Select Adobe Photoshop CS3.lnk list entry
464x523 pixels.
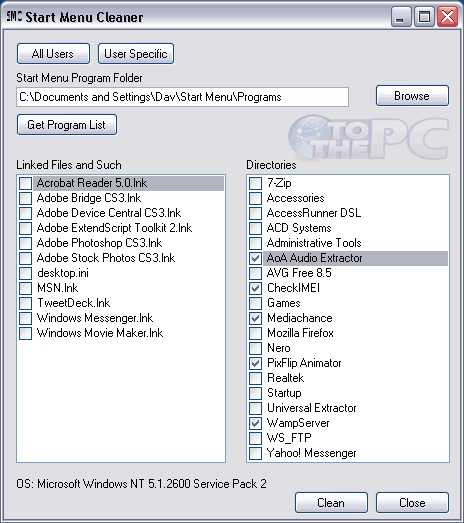[x=99, y=243]
